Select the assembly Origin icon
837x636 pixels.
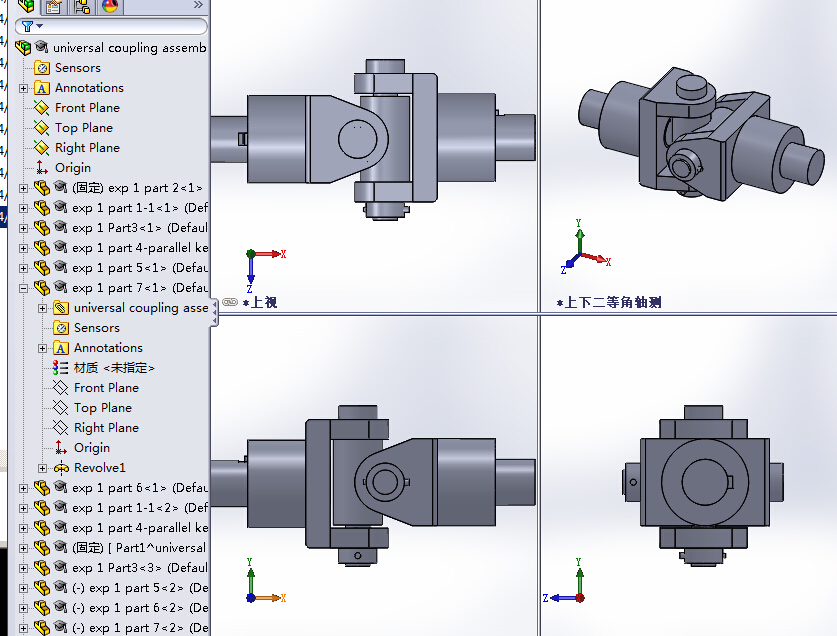click(42, 168)
